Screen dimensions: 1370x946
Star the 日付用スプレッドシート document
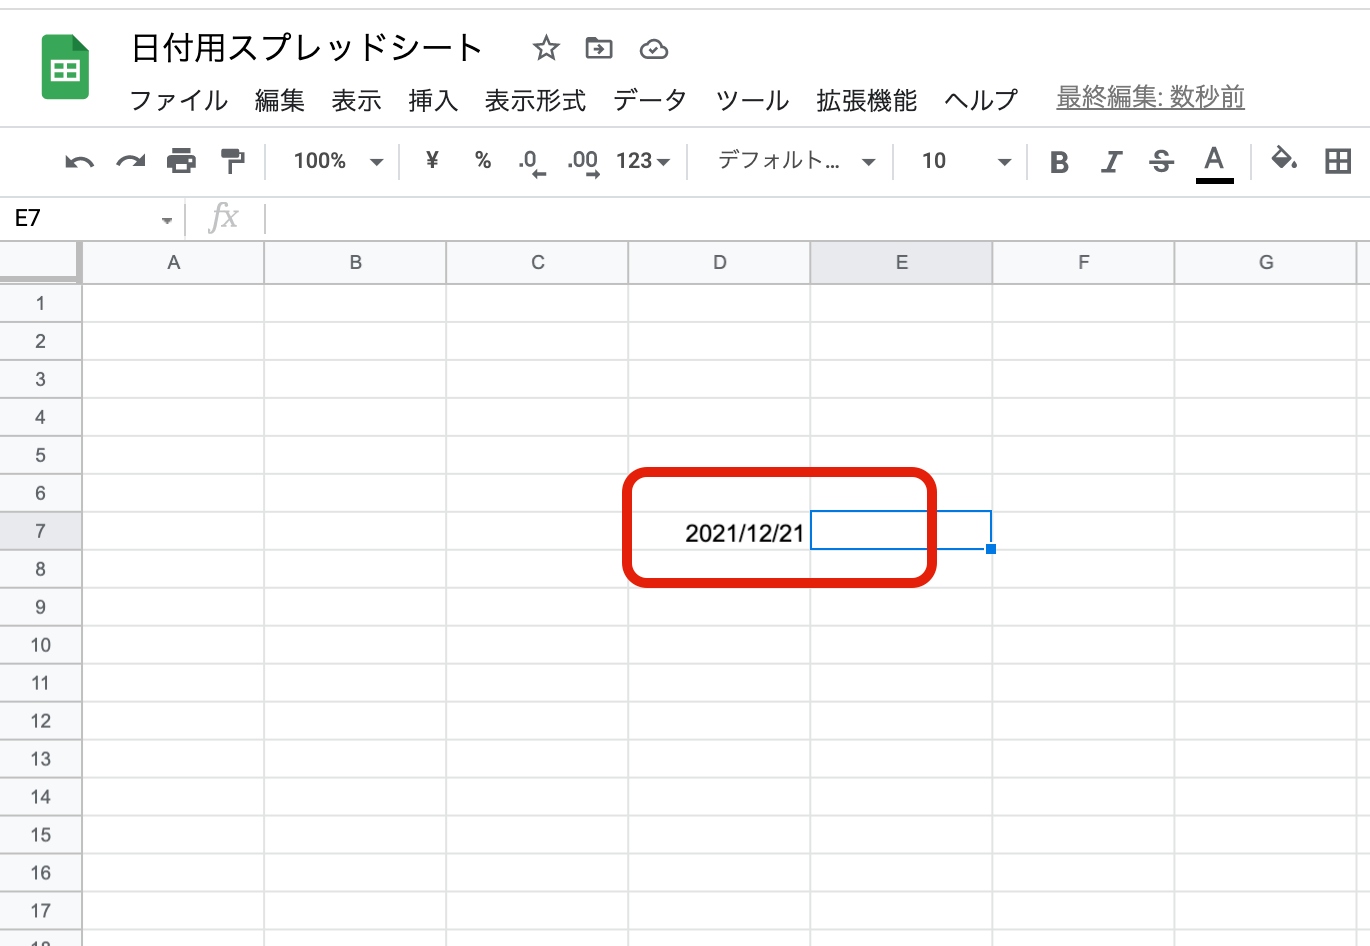point(546,48)
